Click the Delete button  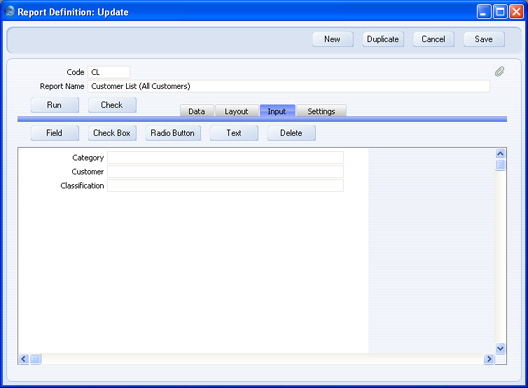[x=291, y=133]
